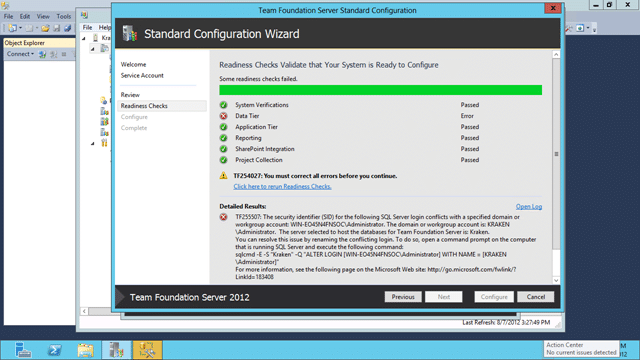Collapse the Kraken root node in admin console

click(x=84, y=38)
